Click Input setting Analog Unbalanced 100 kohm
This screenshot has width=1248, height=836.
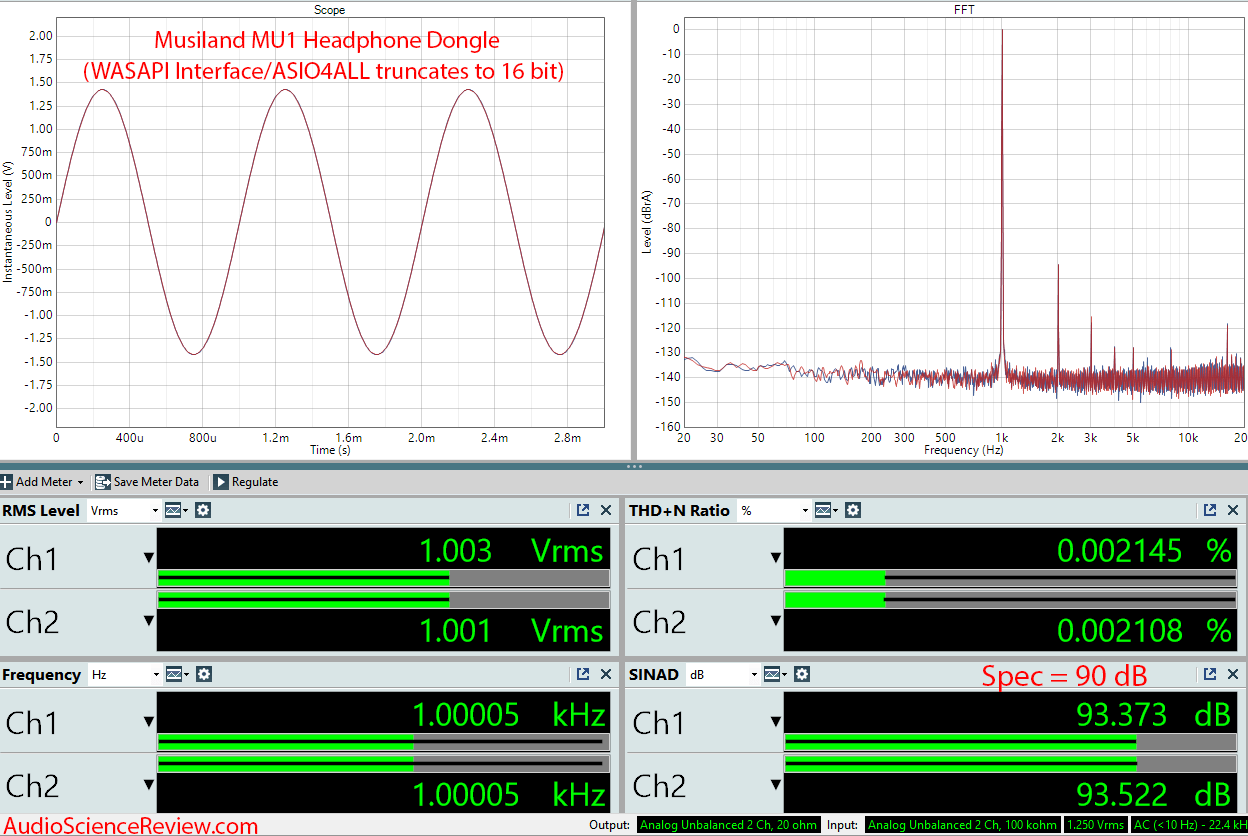coord(964,825)
